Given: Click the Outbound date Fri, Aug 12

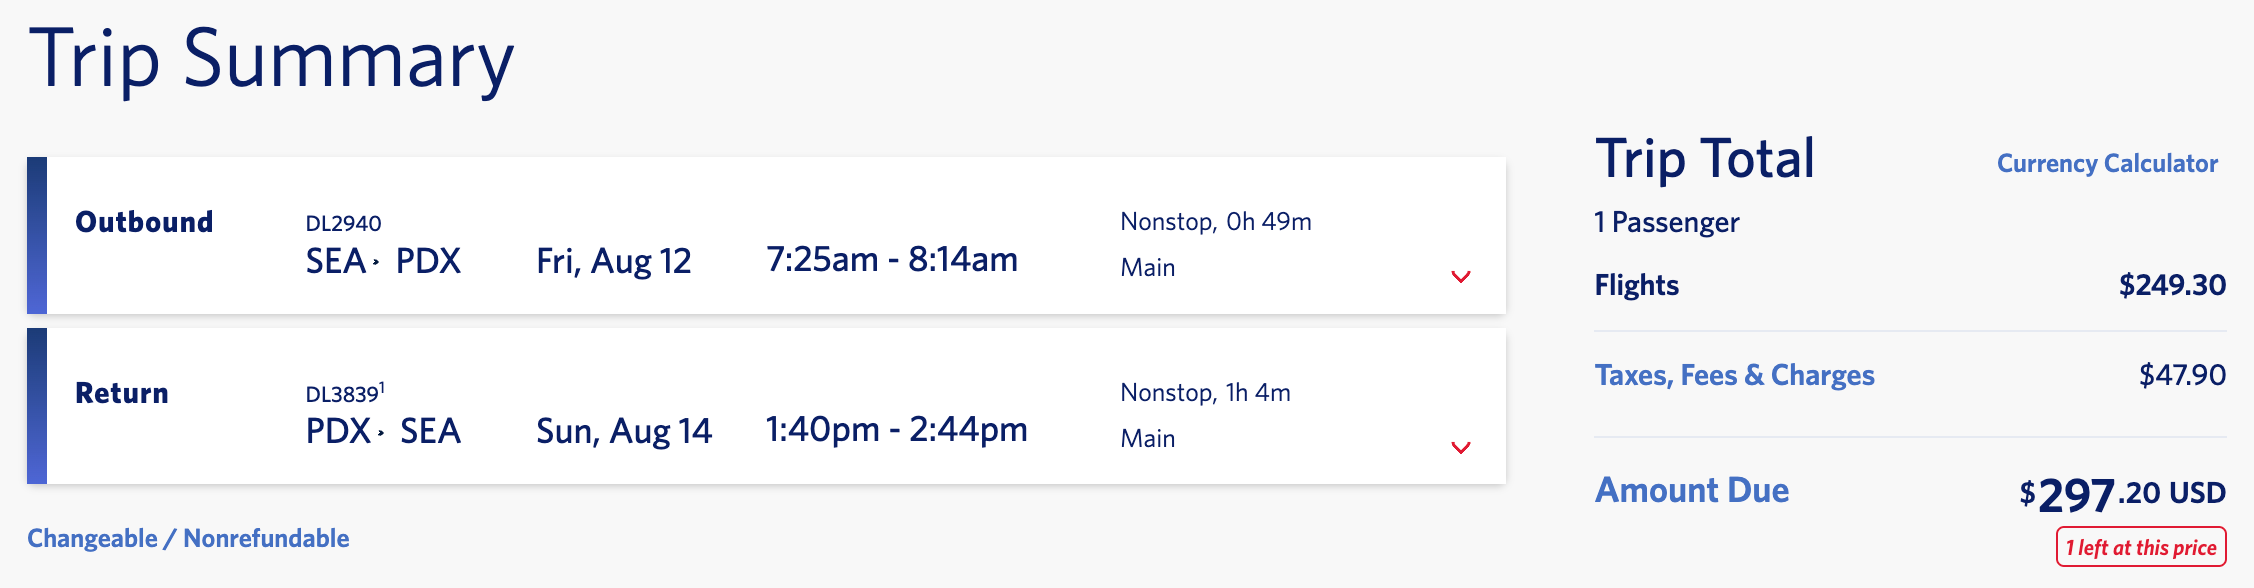Looking at the screenshot, I should pyautogui.click(x=613, y=261).
